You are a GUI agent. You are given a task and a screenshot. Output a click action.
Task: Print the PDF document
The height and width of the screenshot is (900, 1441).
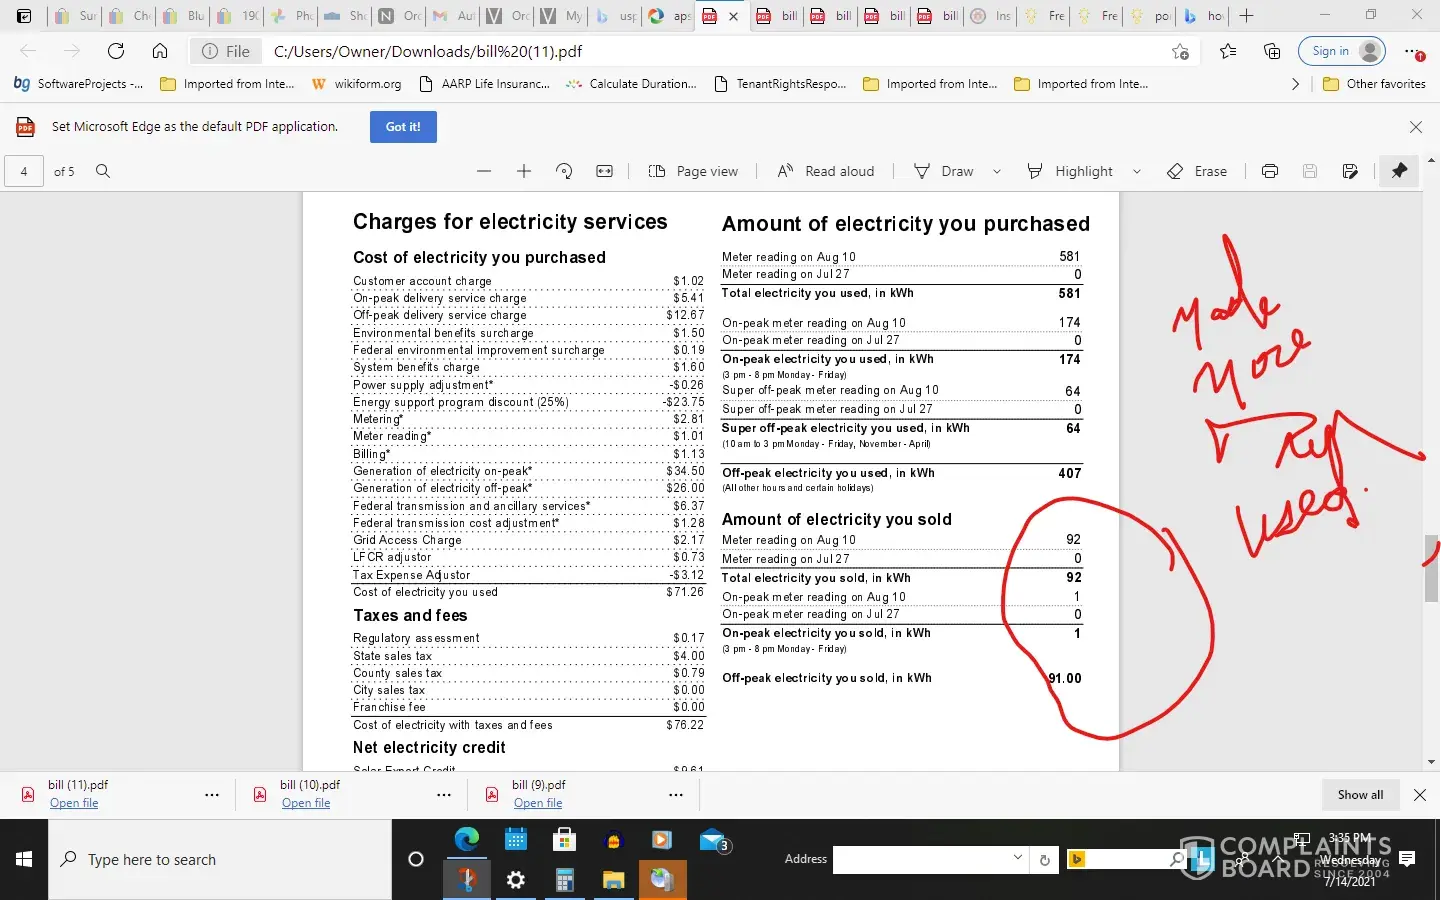(1269, 171)
